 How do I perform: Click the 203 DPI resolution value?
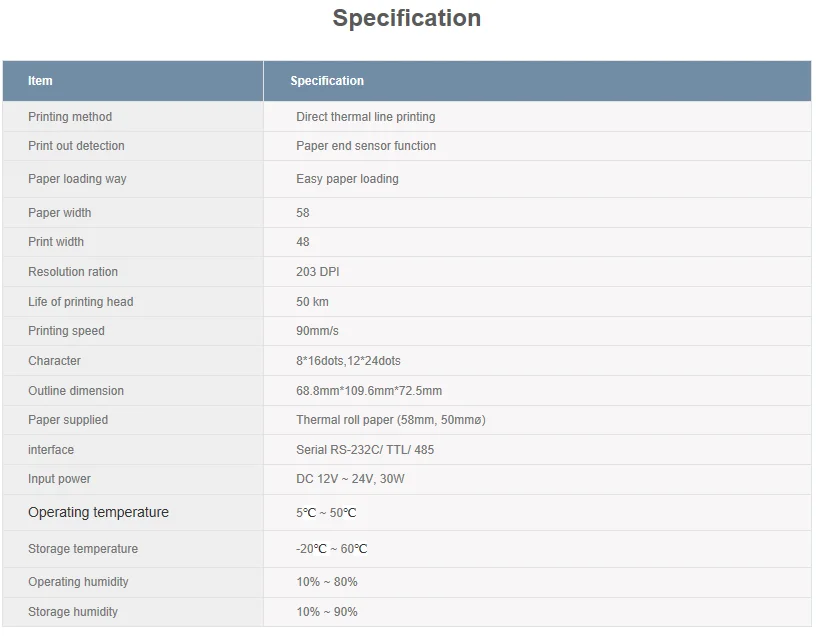[319, 272]
